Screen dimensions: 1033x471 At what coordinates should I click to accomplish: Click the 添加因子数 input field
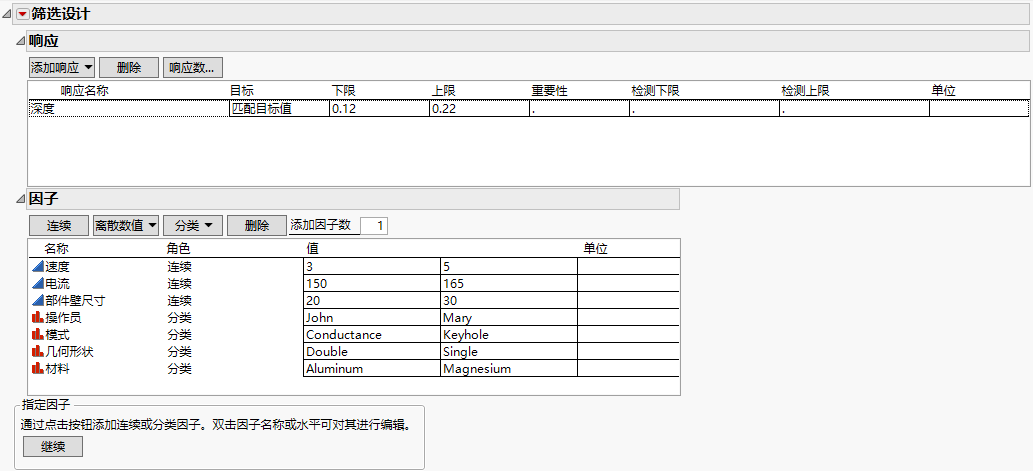[x=374, y=226]
